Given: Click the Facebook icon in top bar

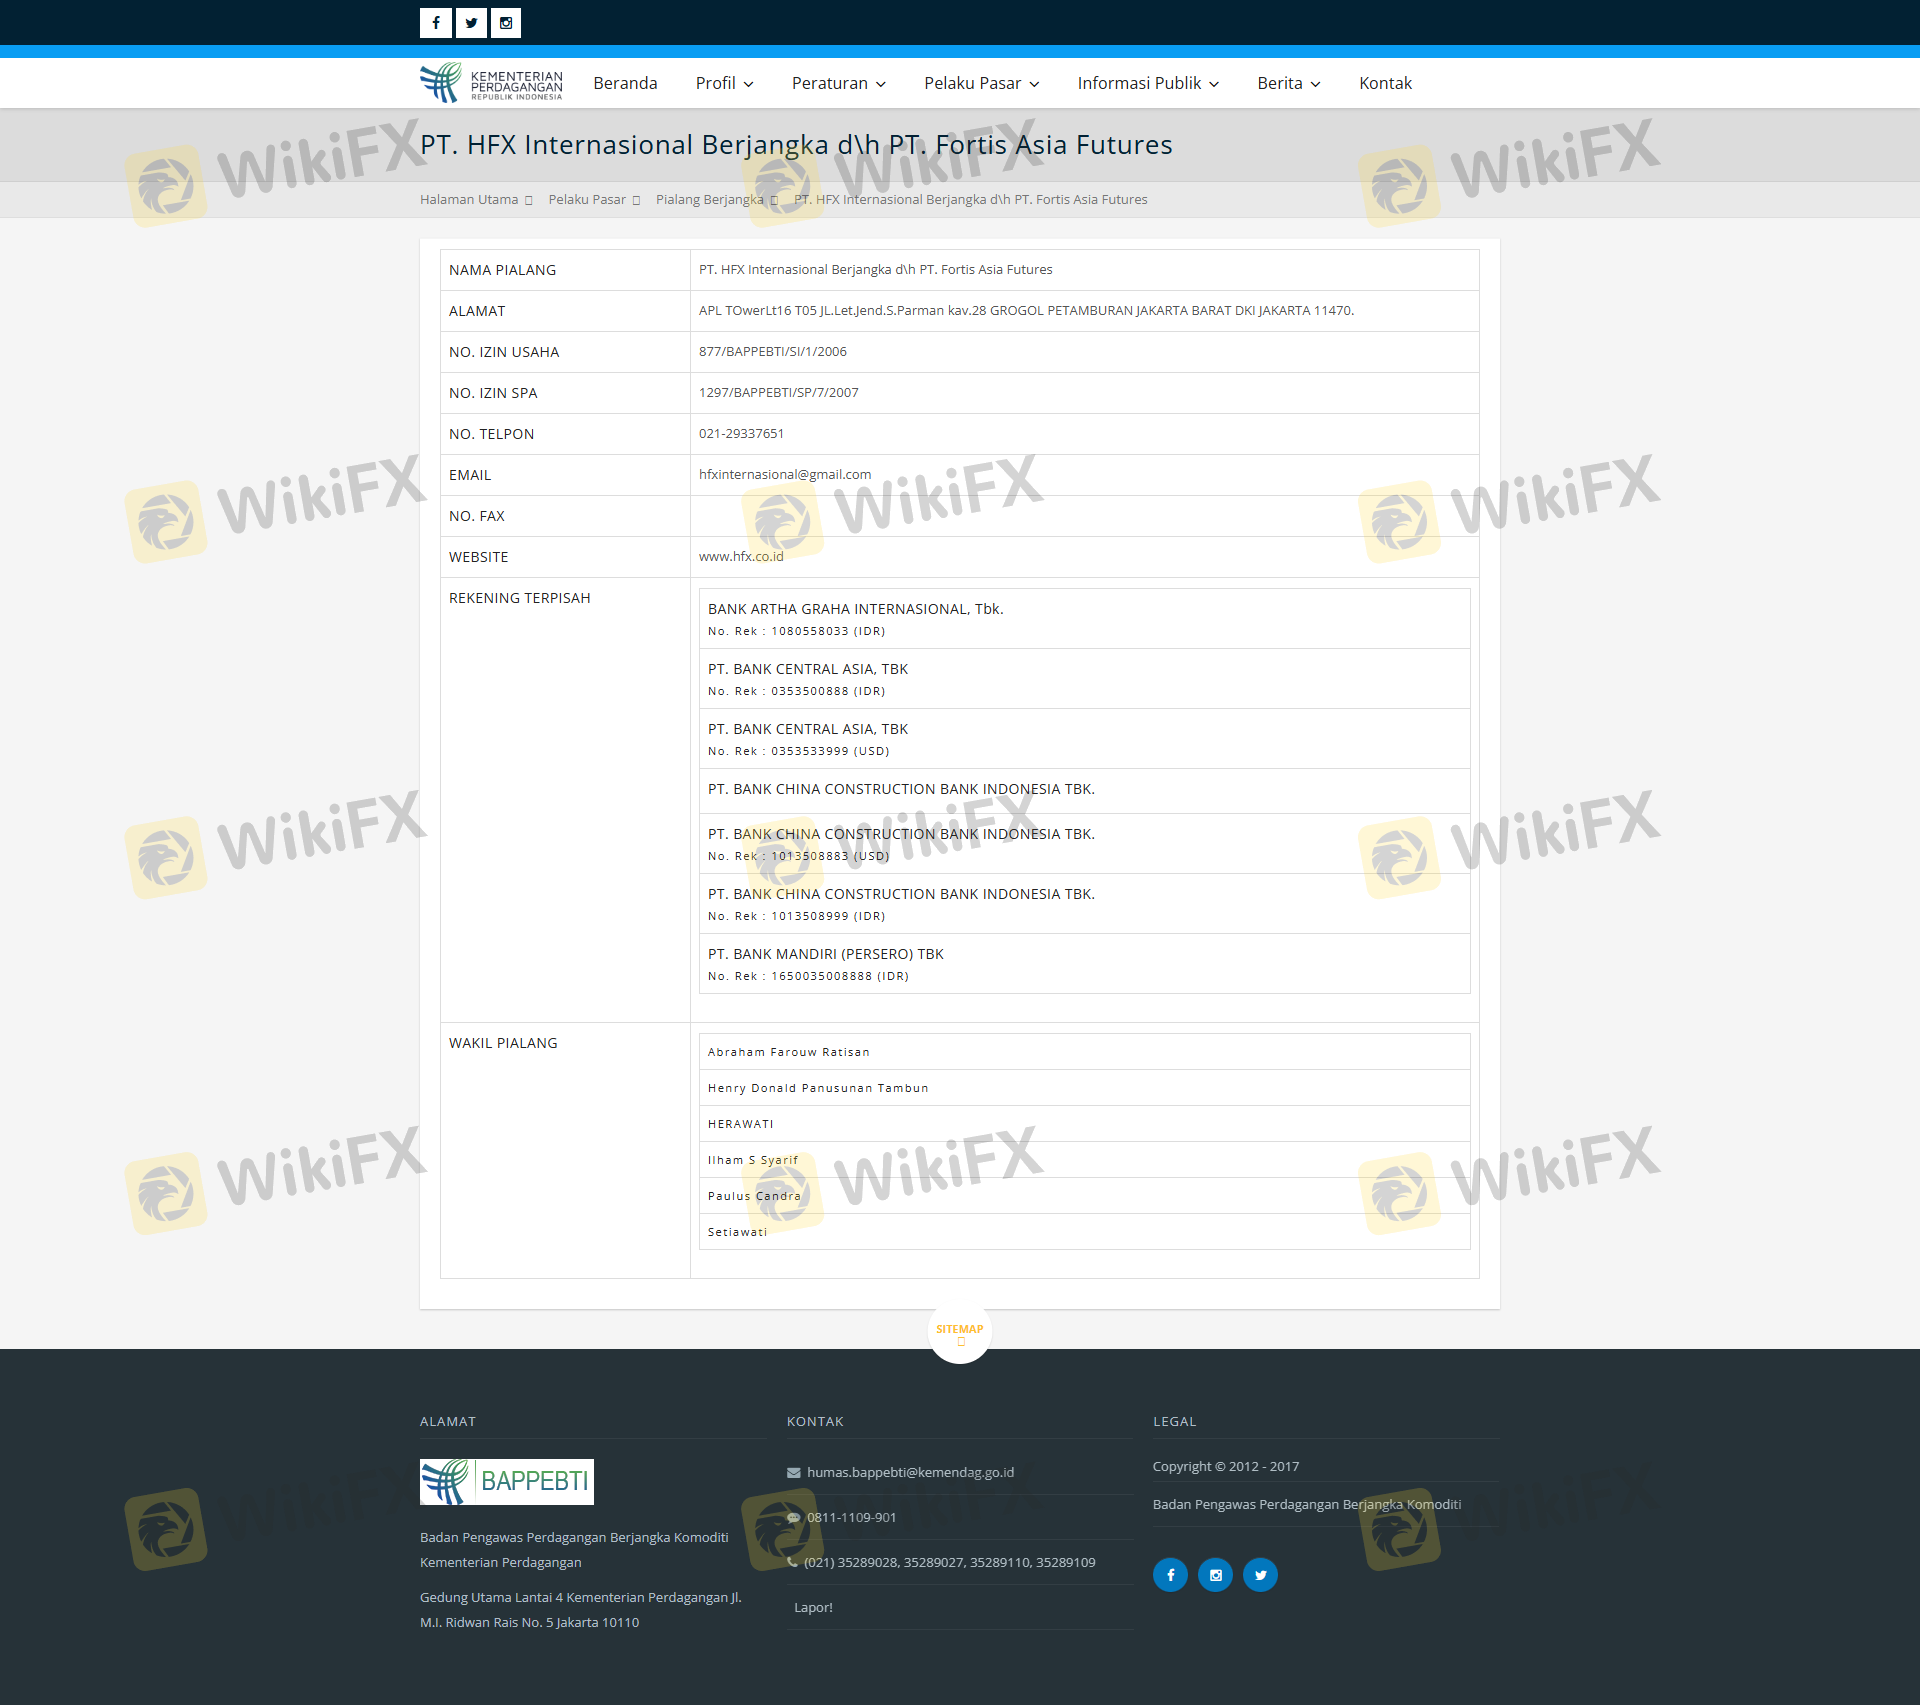Looking at the screenshot, I should pos(435,23).
